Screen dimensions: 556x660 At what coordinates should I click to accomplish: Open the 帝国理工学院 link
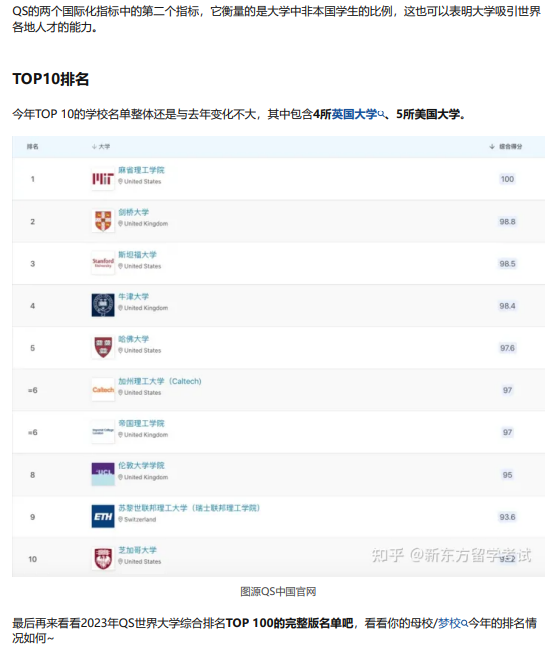(141, 423)
